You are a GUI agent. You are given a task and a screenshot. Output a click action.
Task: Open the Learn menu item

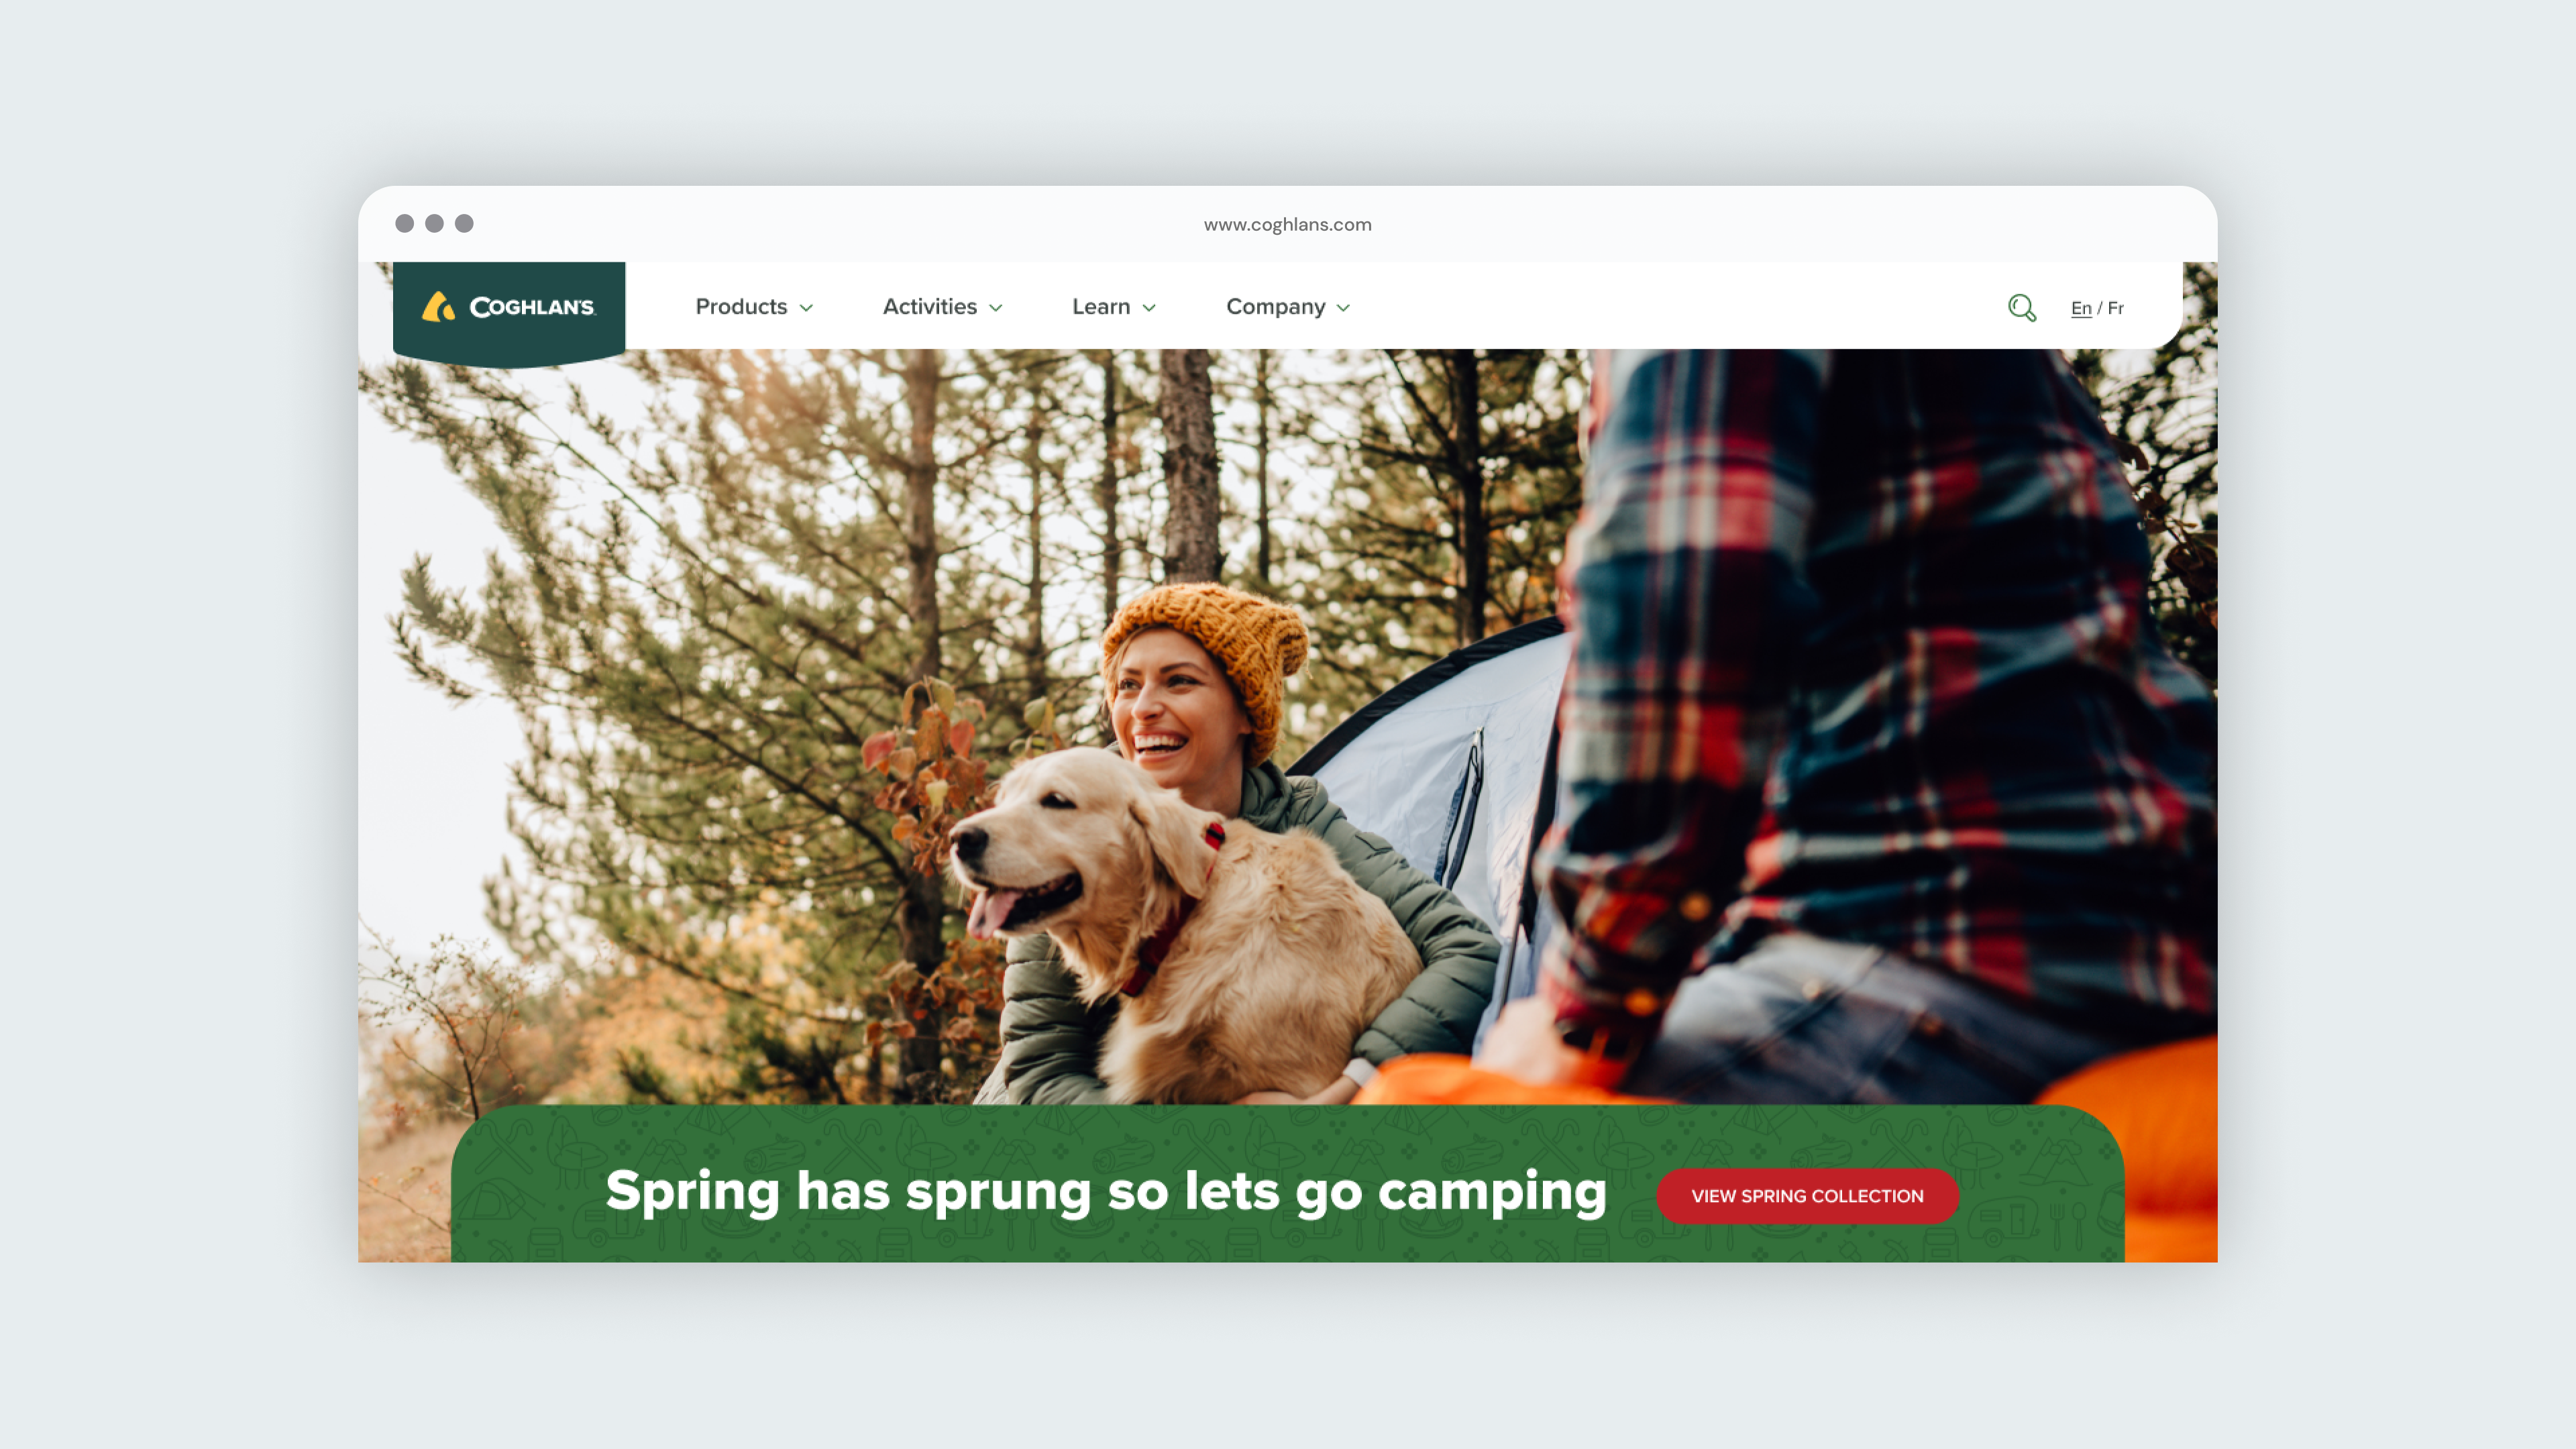pyautogui.click(x=1101, y=307)
